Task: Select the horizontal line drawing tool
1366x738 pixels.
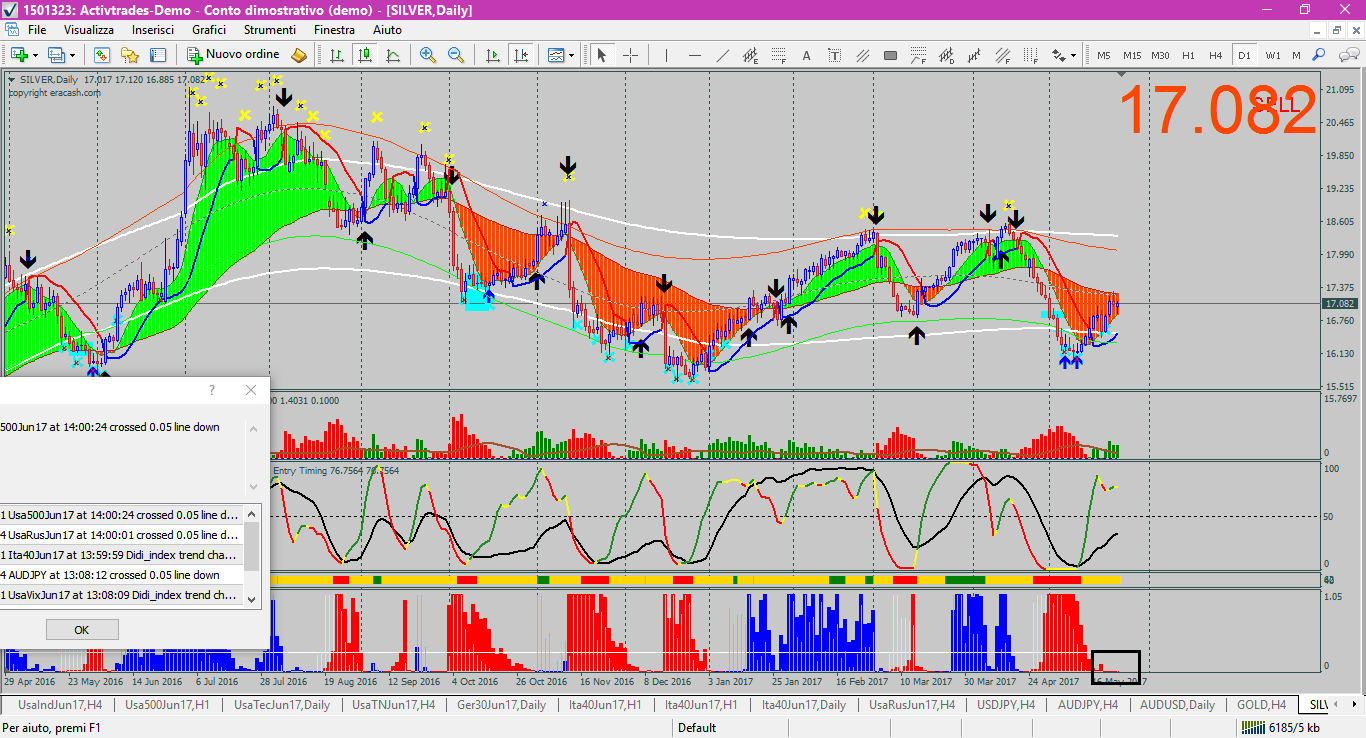Action: (694, 55)
